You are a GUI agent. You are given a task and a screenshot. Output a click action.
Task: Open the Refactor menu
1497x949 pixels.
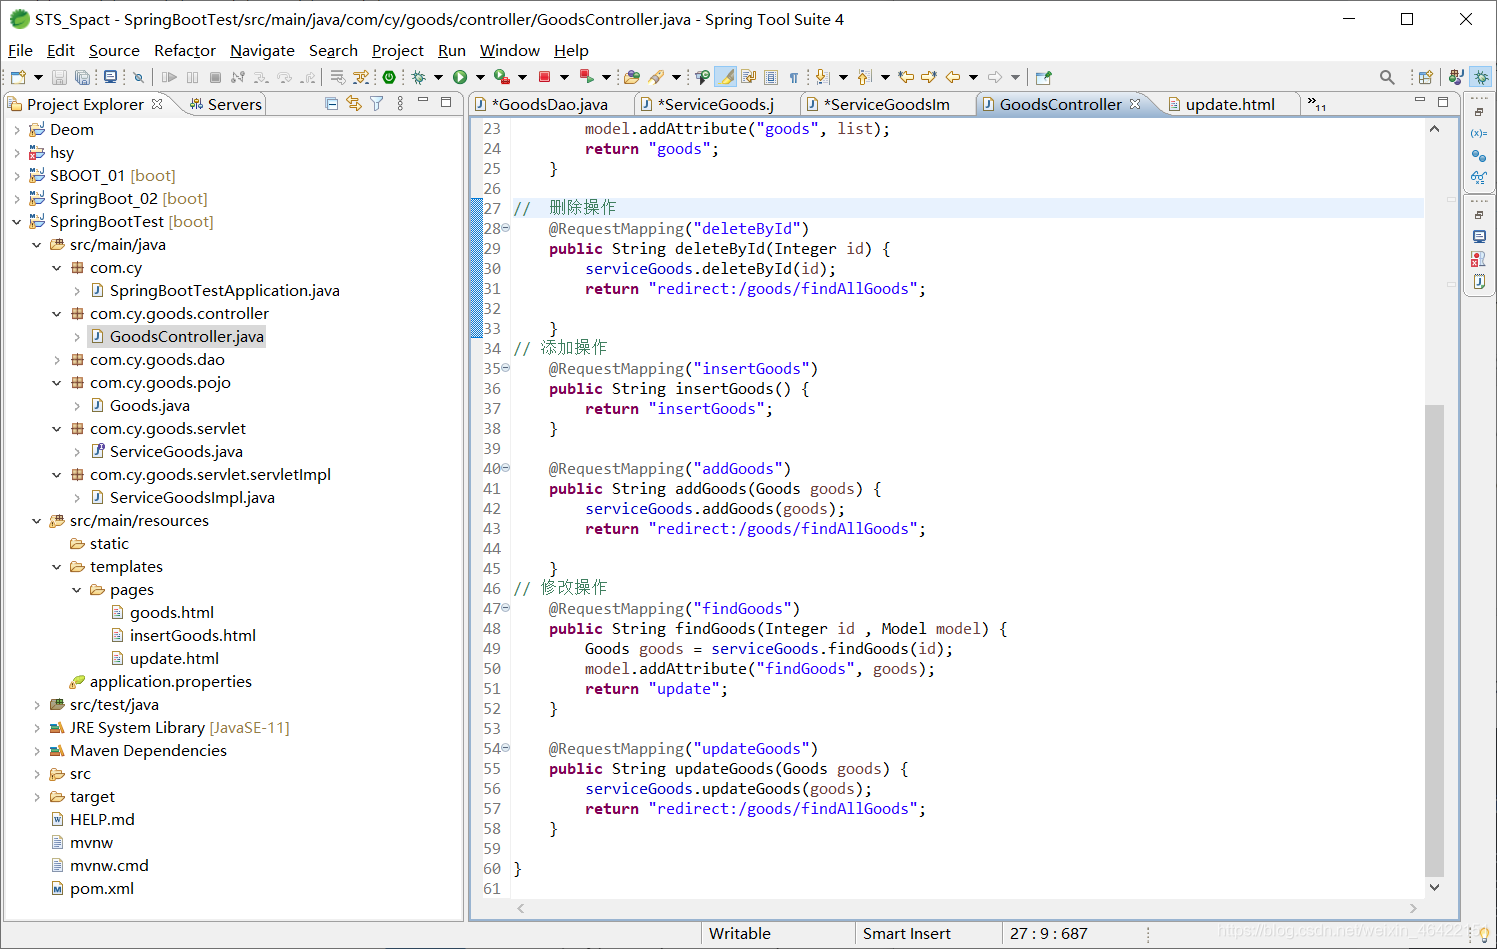tap(185, 51)
